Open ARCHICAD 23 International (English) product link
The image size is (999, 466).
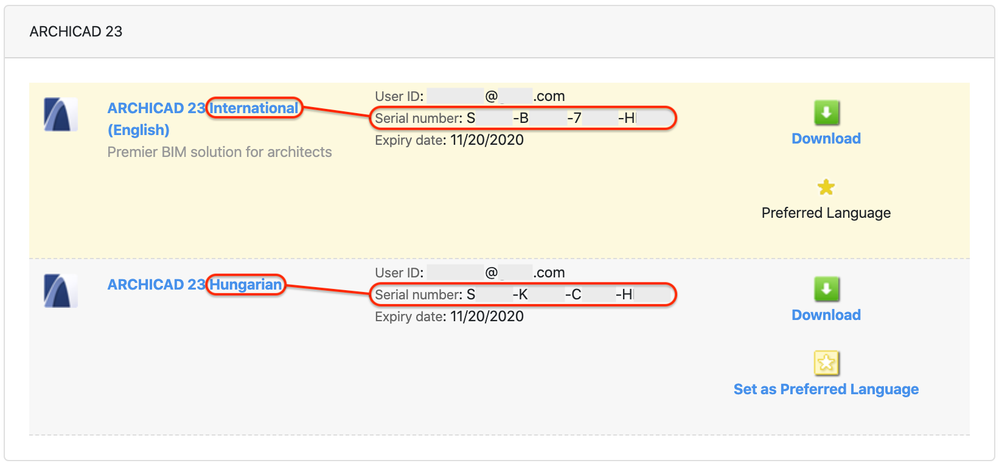203,119
